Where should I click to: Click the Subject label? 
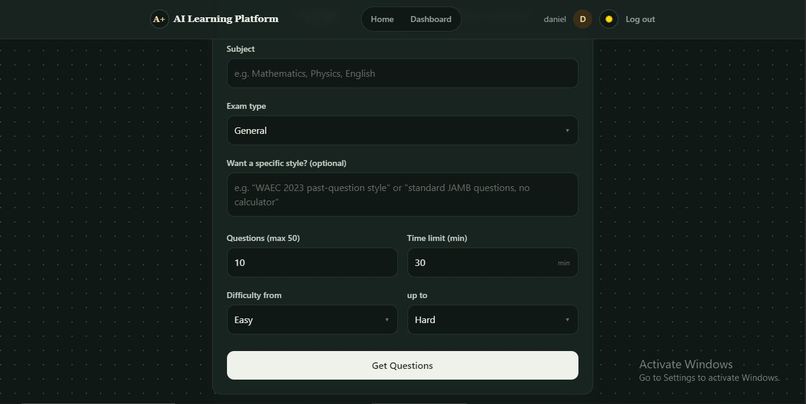[x=241, y=49]
